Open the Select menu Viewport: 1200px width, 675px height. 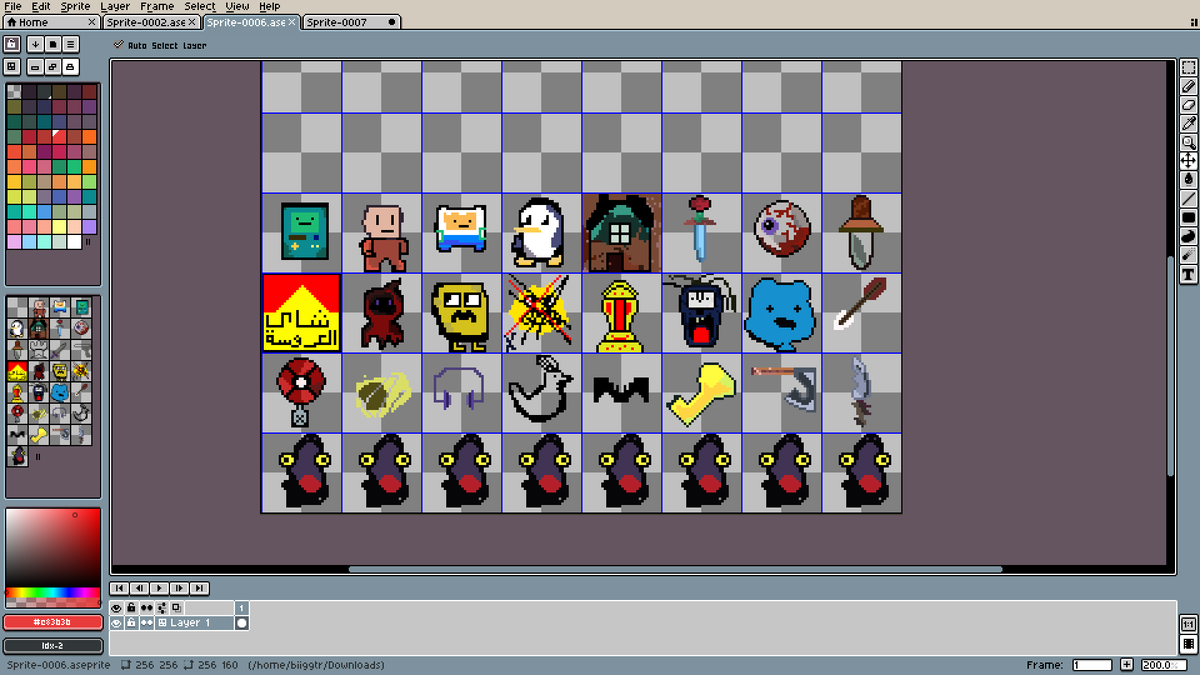tap(200, 6)
